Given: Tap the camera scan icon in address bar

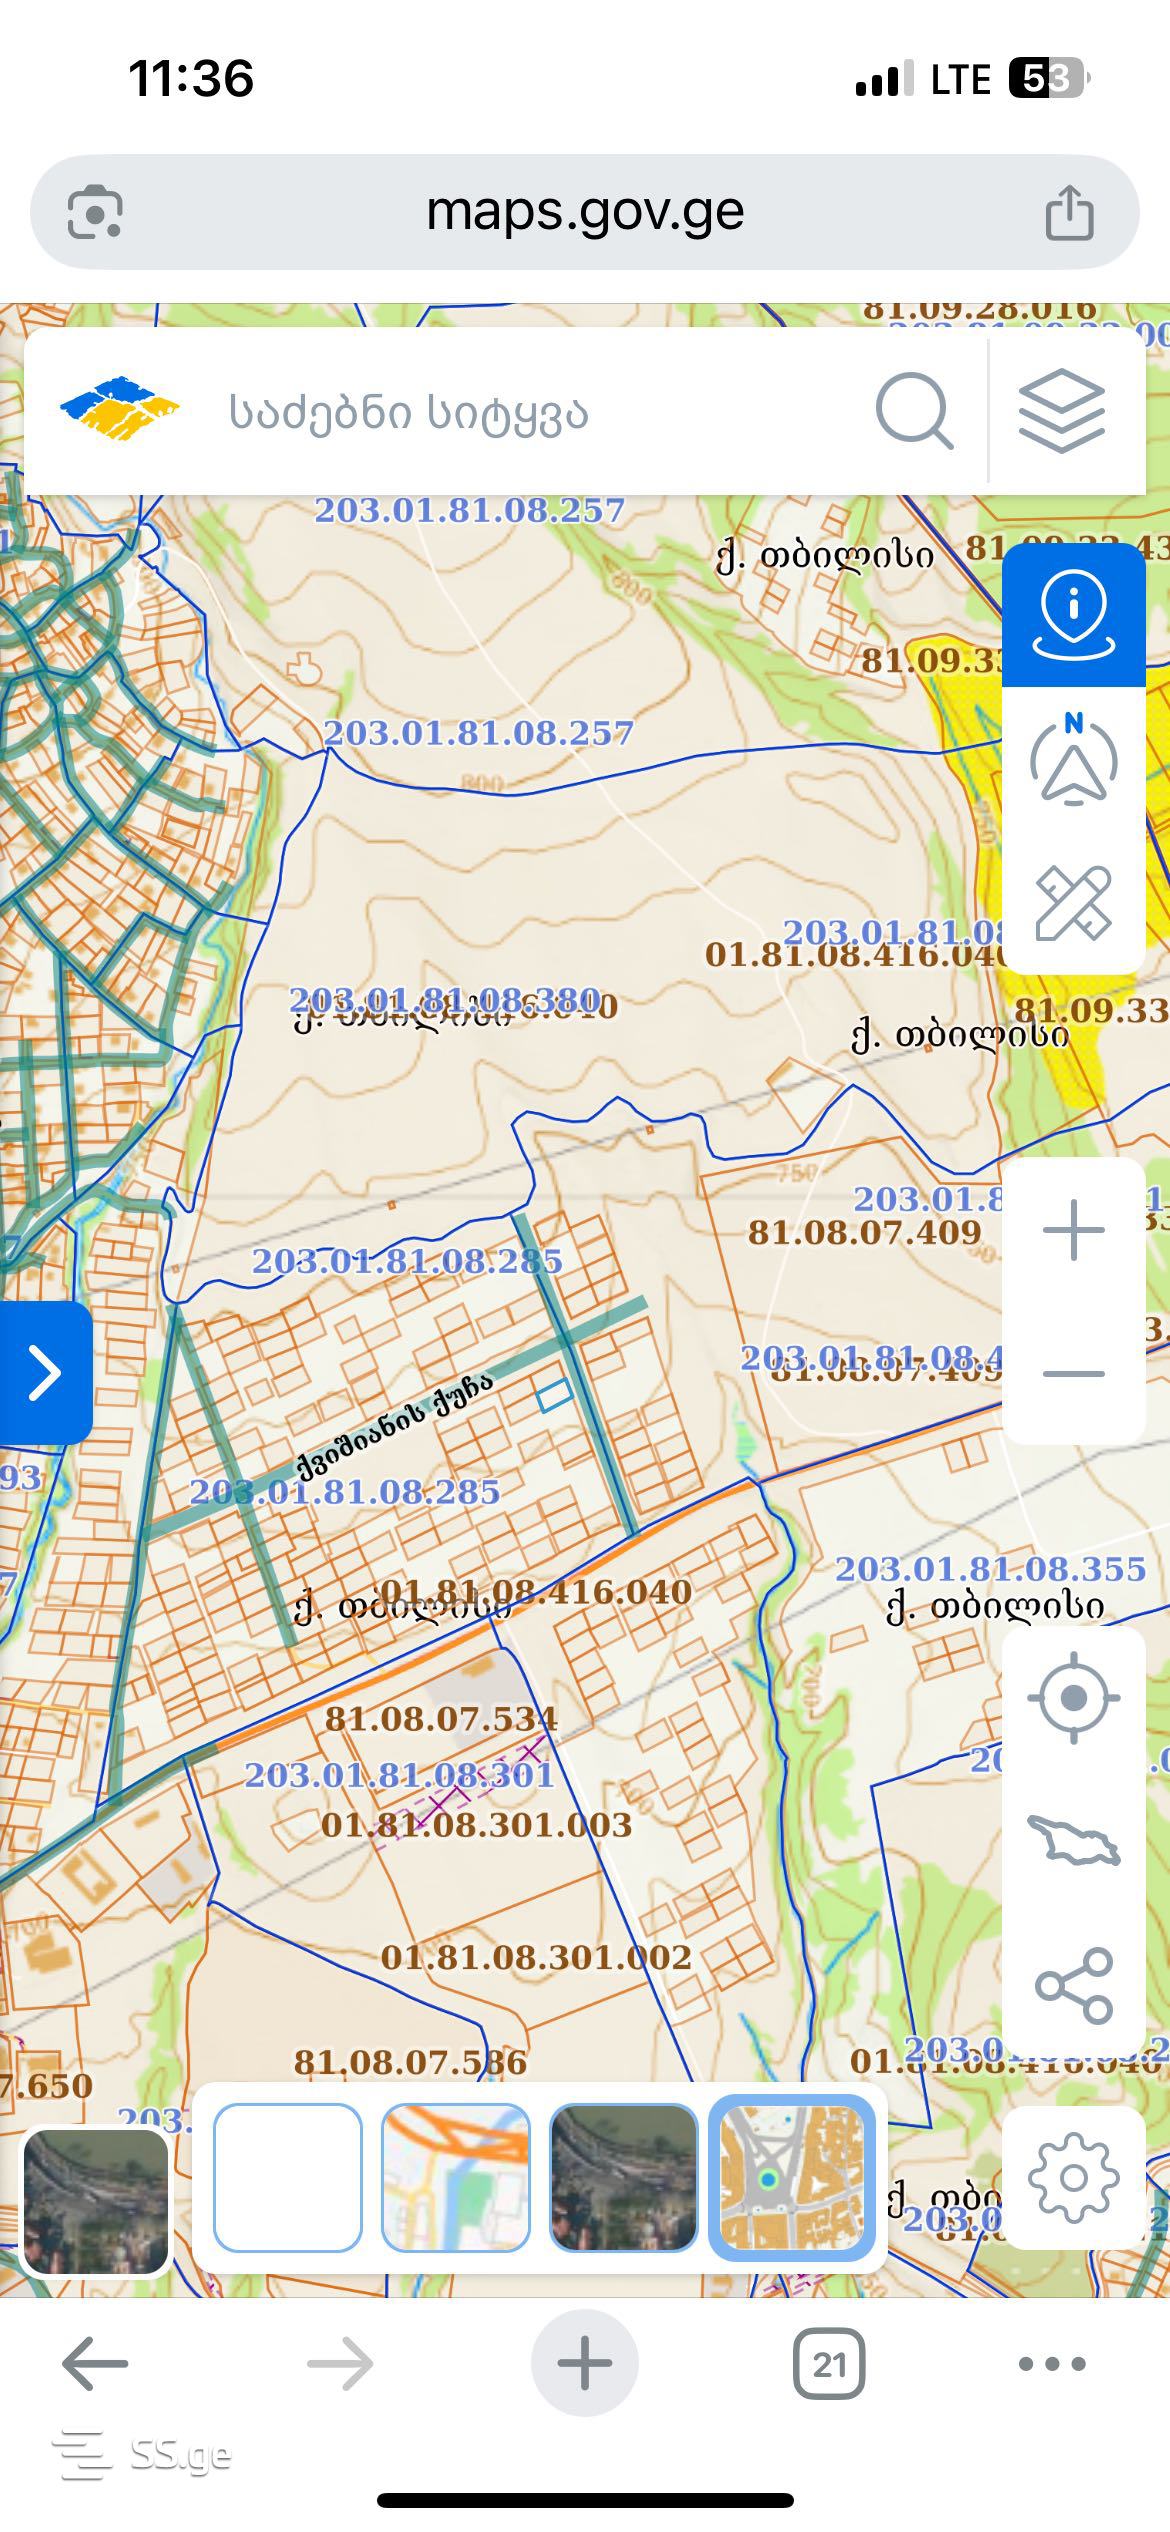Looking at the screenshot, I should pos(95,212).
